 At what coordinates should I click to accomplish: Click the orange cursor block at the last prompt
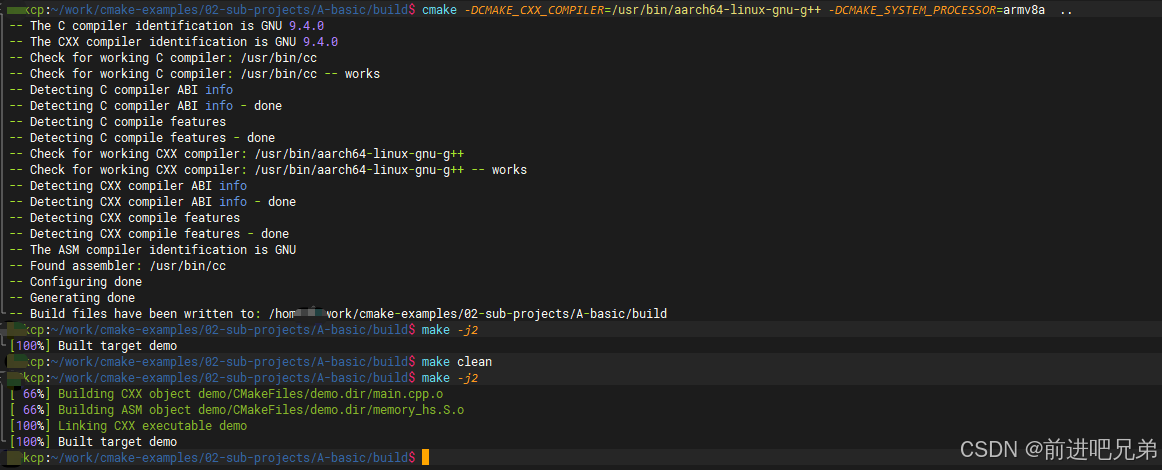(x=425, y=457)
